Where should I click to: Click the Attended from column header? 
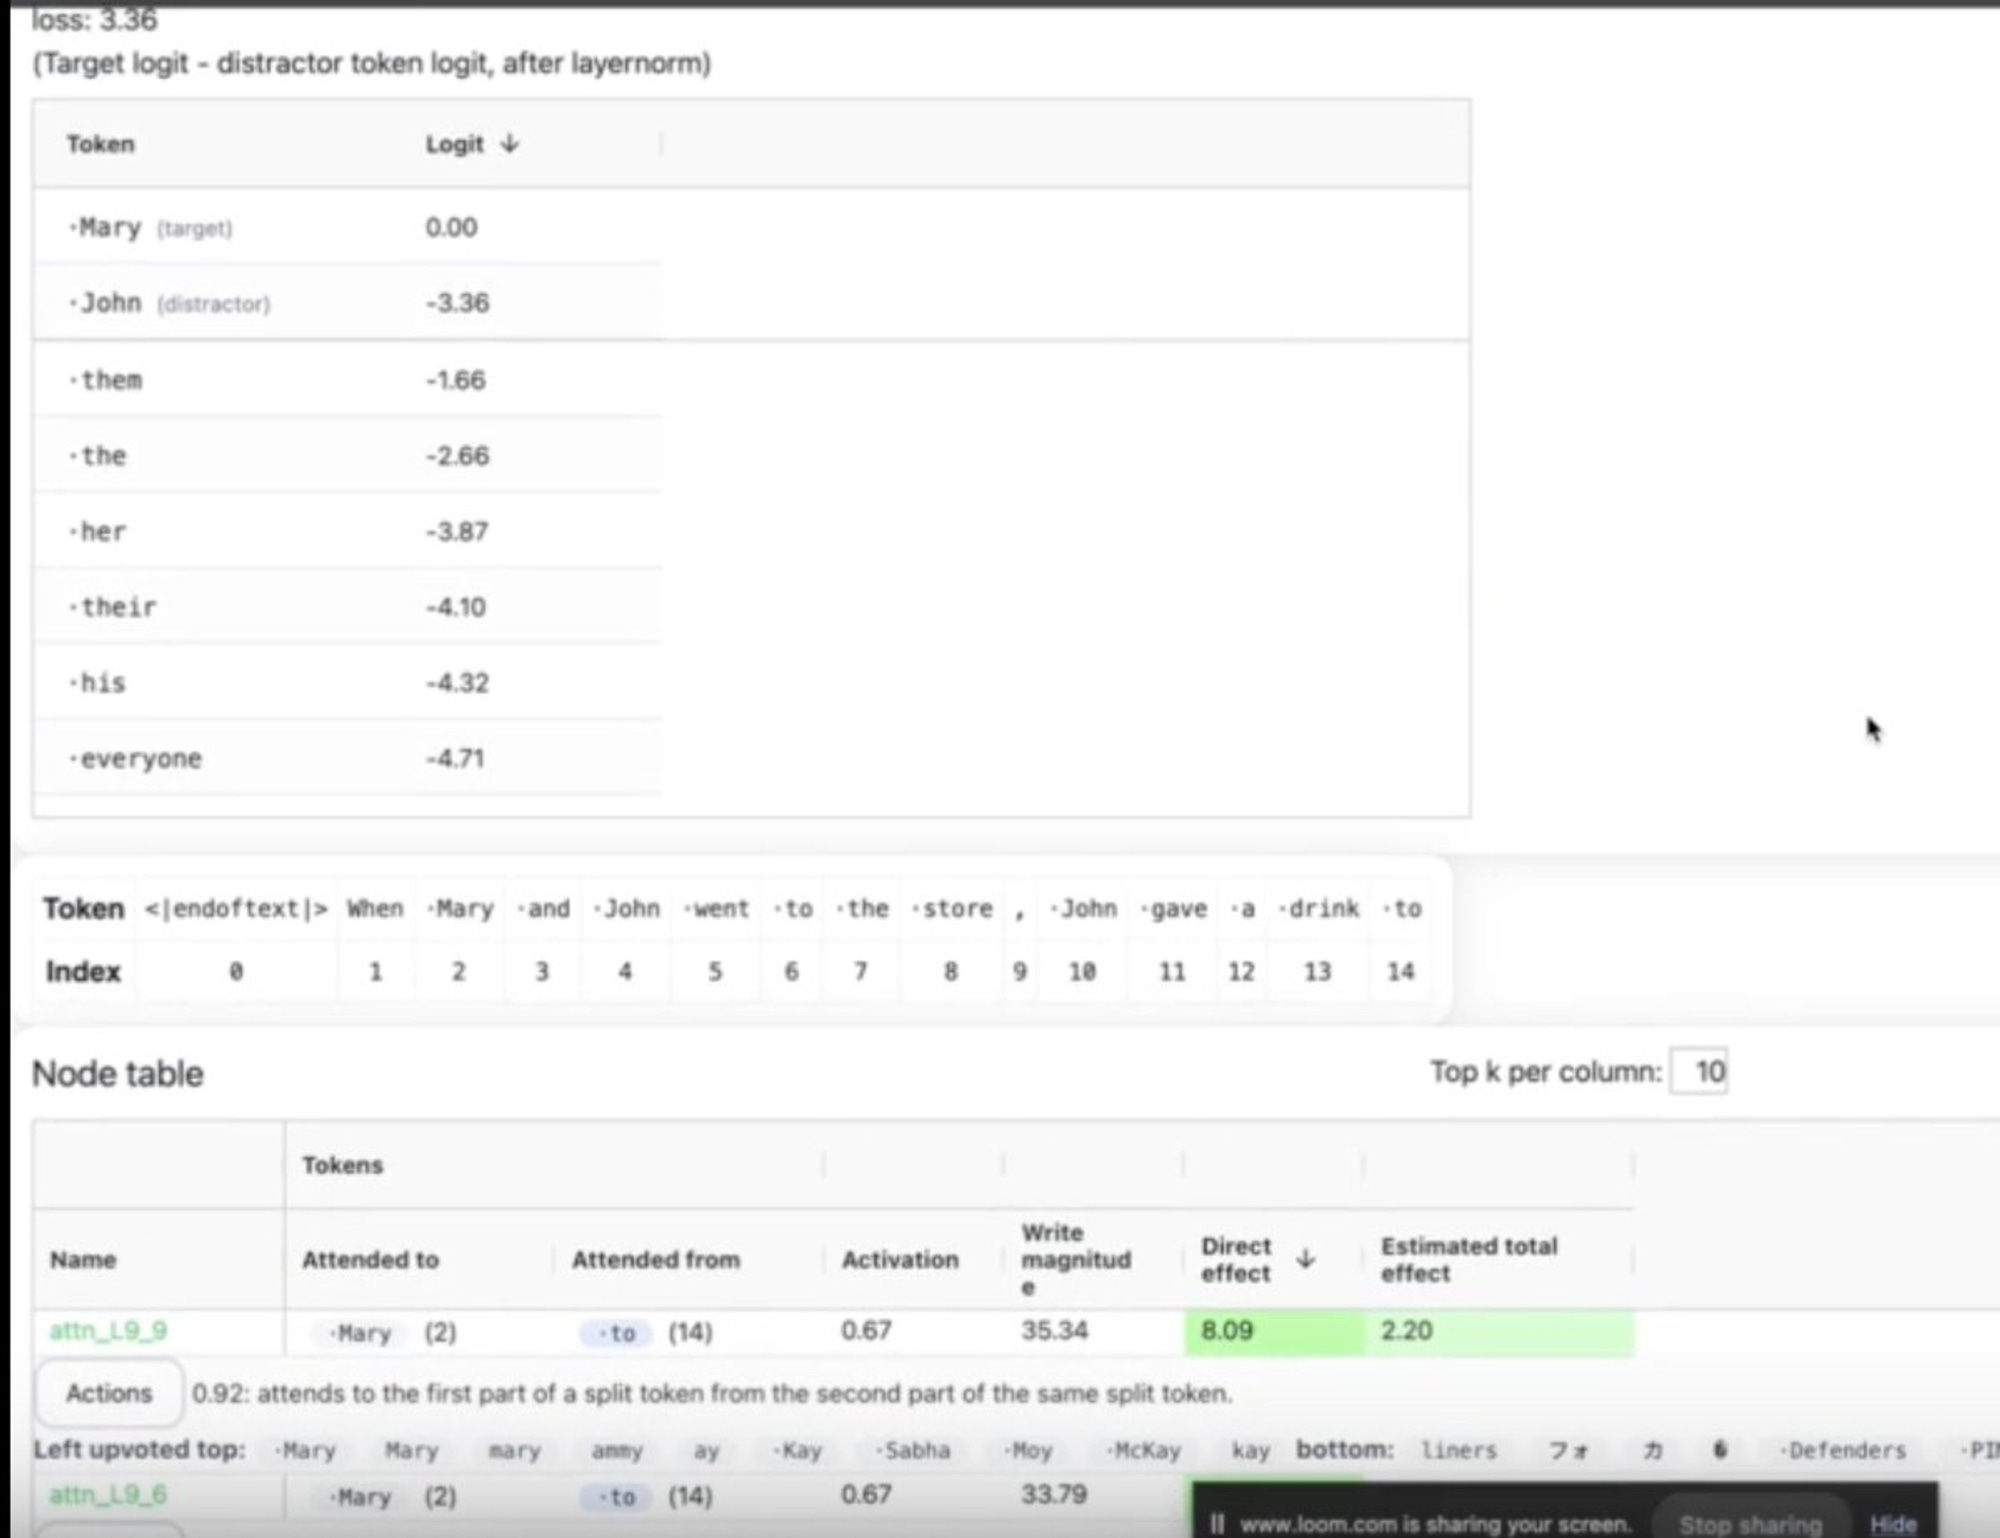pos(655,1259)
